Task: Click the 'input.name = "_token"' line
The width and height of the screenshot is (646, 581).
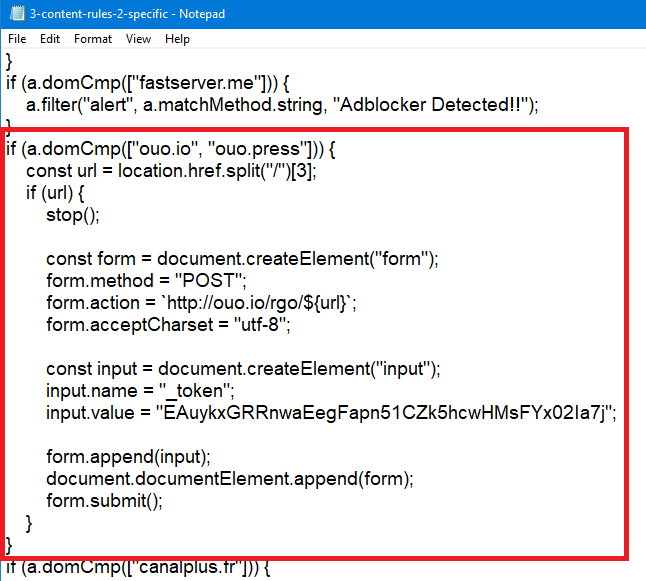Action: coord(140,391)
